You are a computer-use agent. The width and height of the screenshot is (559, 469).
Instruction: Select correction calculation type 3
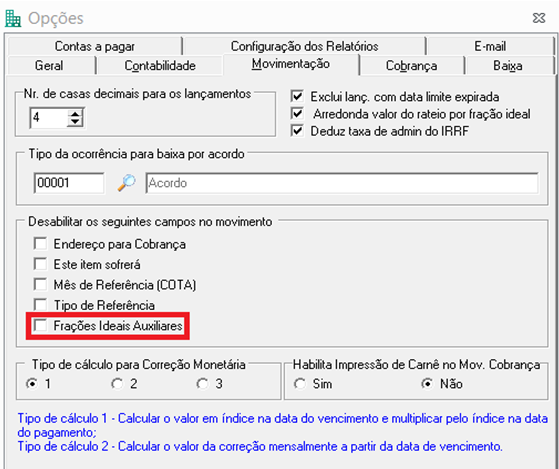point(202,384)
